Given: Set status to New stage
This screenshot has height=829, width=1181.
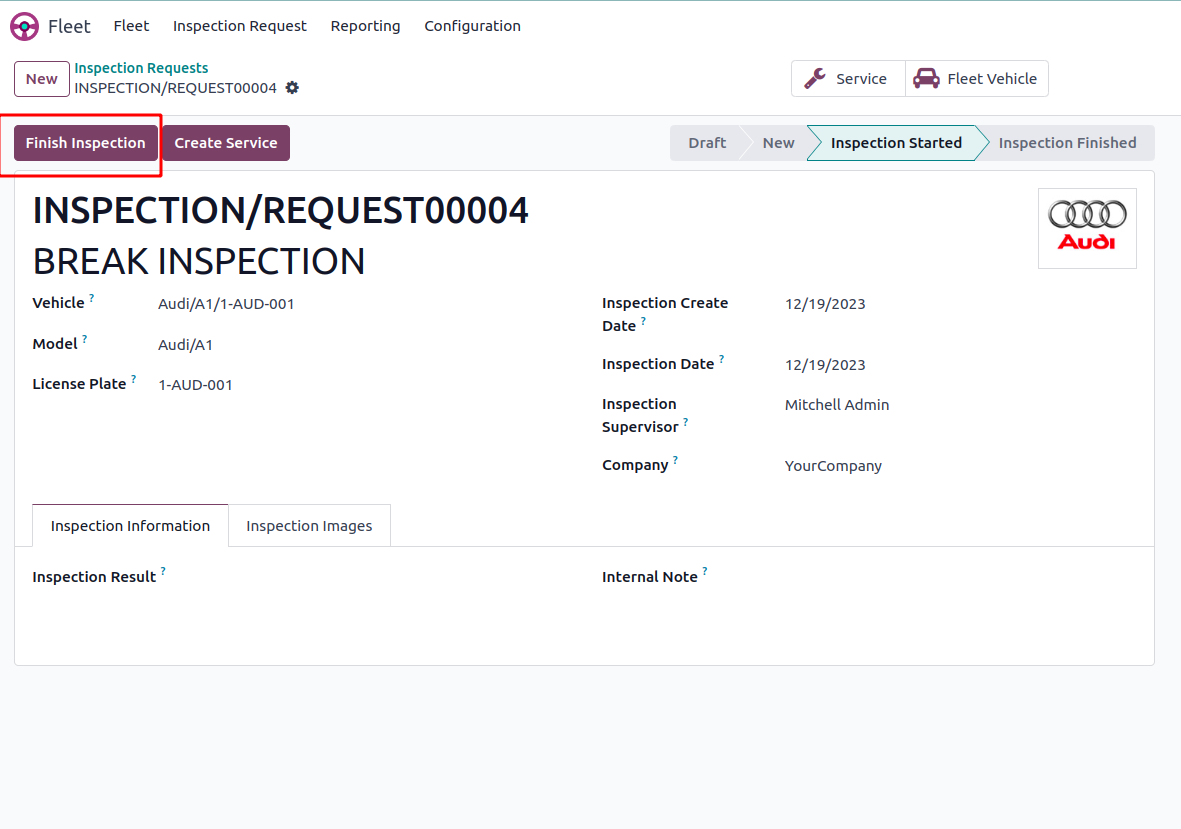Looking at the screenshot, I should (778, 143).
